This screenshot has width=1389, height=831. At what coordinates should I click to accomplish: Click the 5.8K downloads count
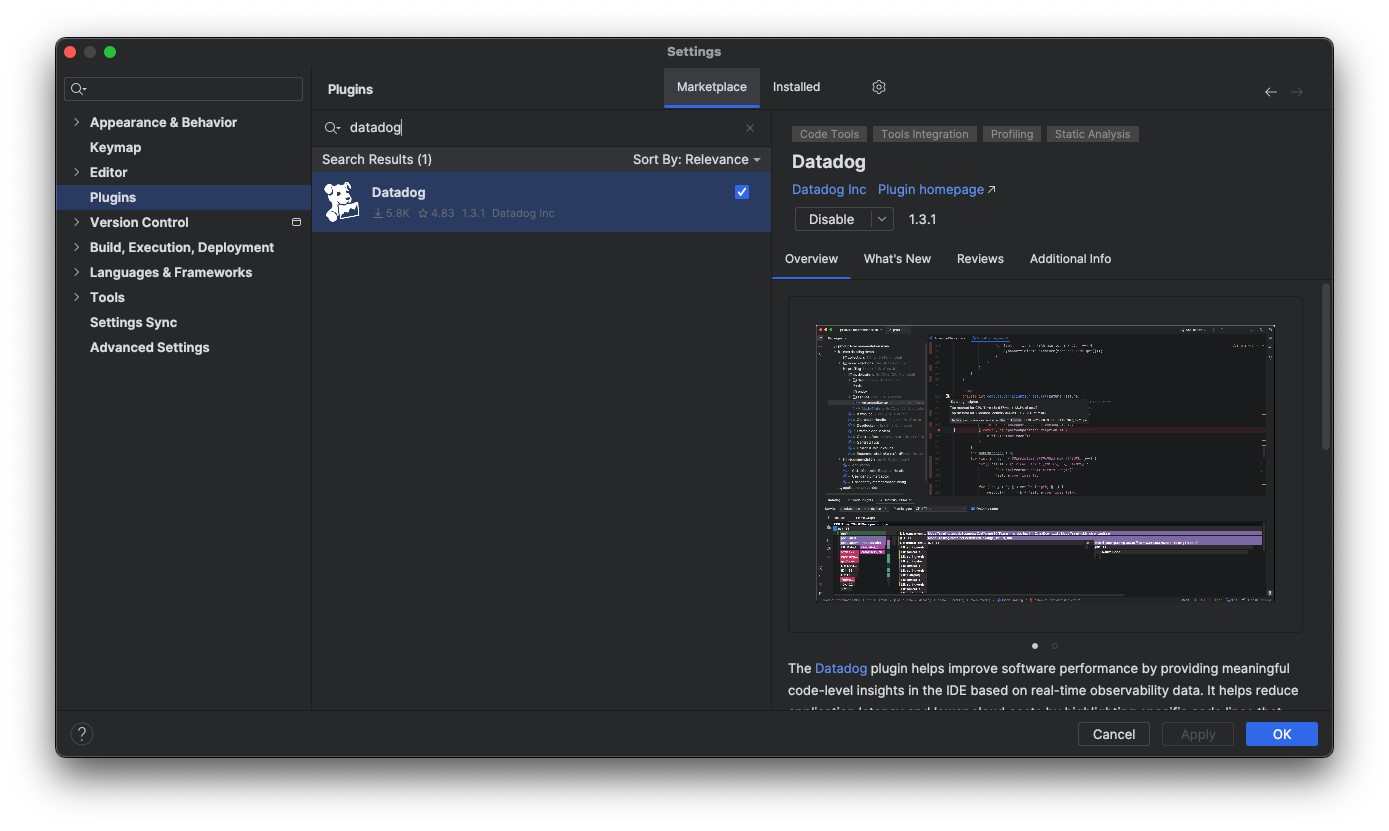pyautogui.click(x=391, y=213)
